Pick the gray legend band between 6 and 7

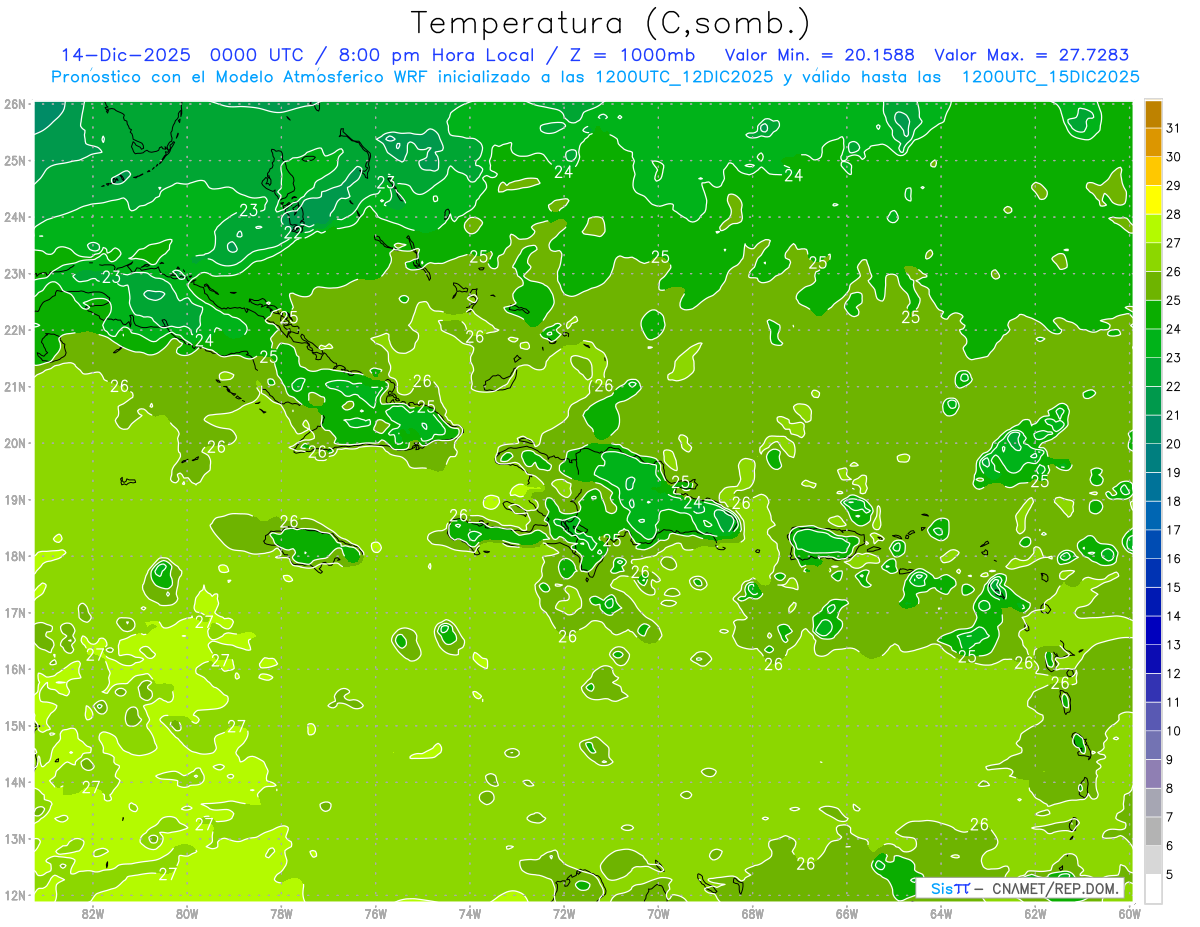1153,831
